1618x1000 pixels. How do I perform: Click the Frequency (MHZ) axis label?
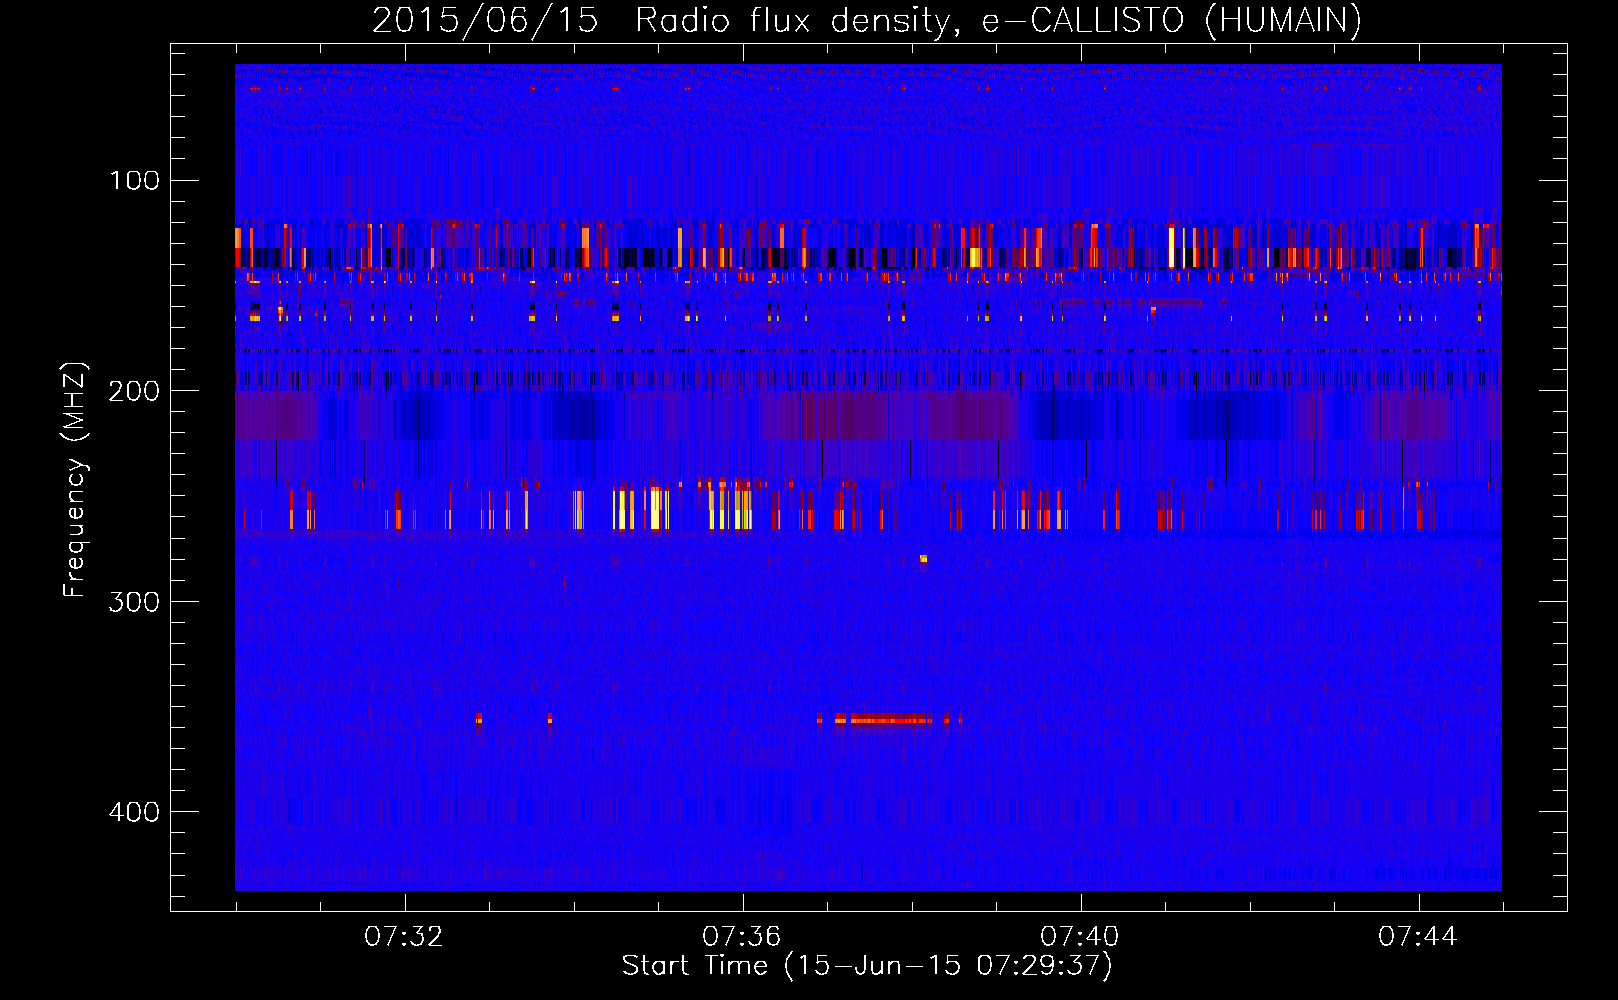click(x=75, y=480)
